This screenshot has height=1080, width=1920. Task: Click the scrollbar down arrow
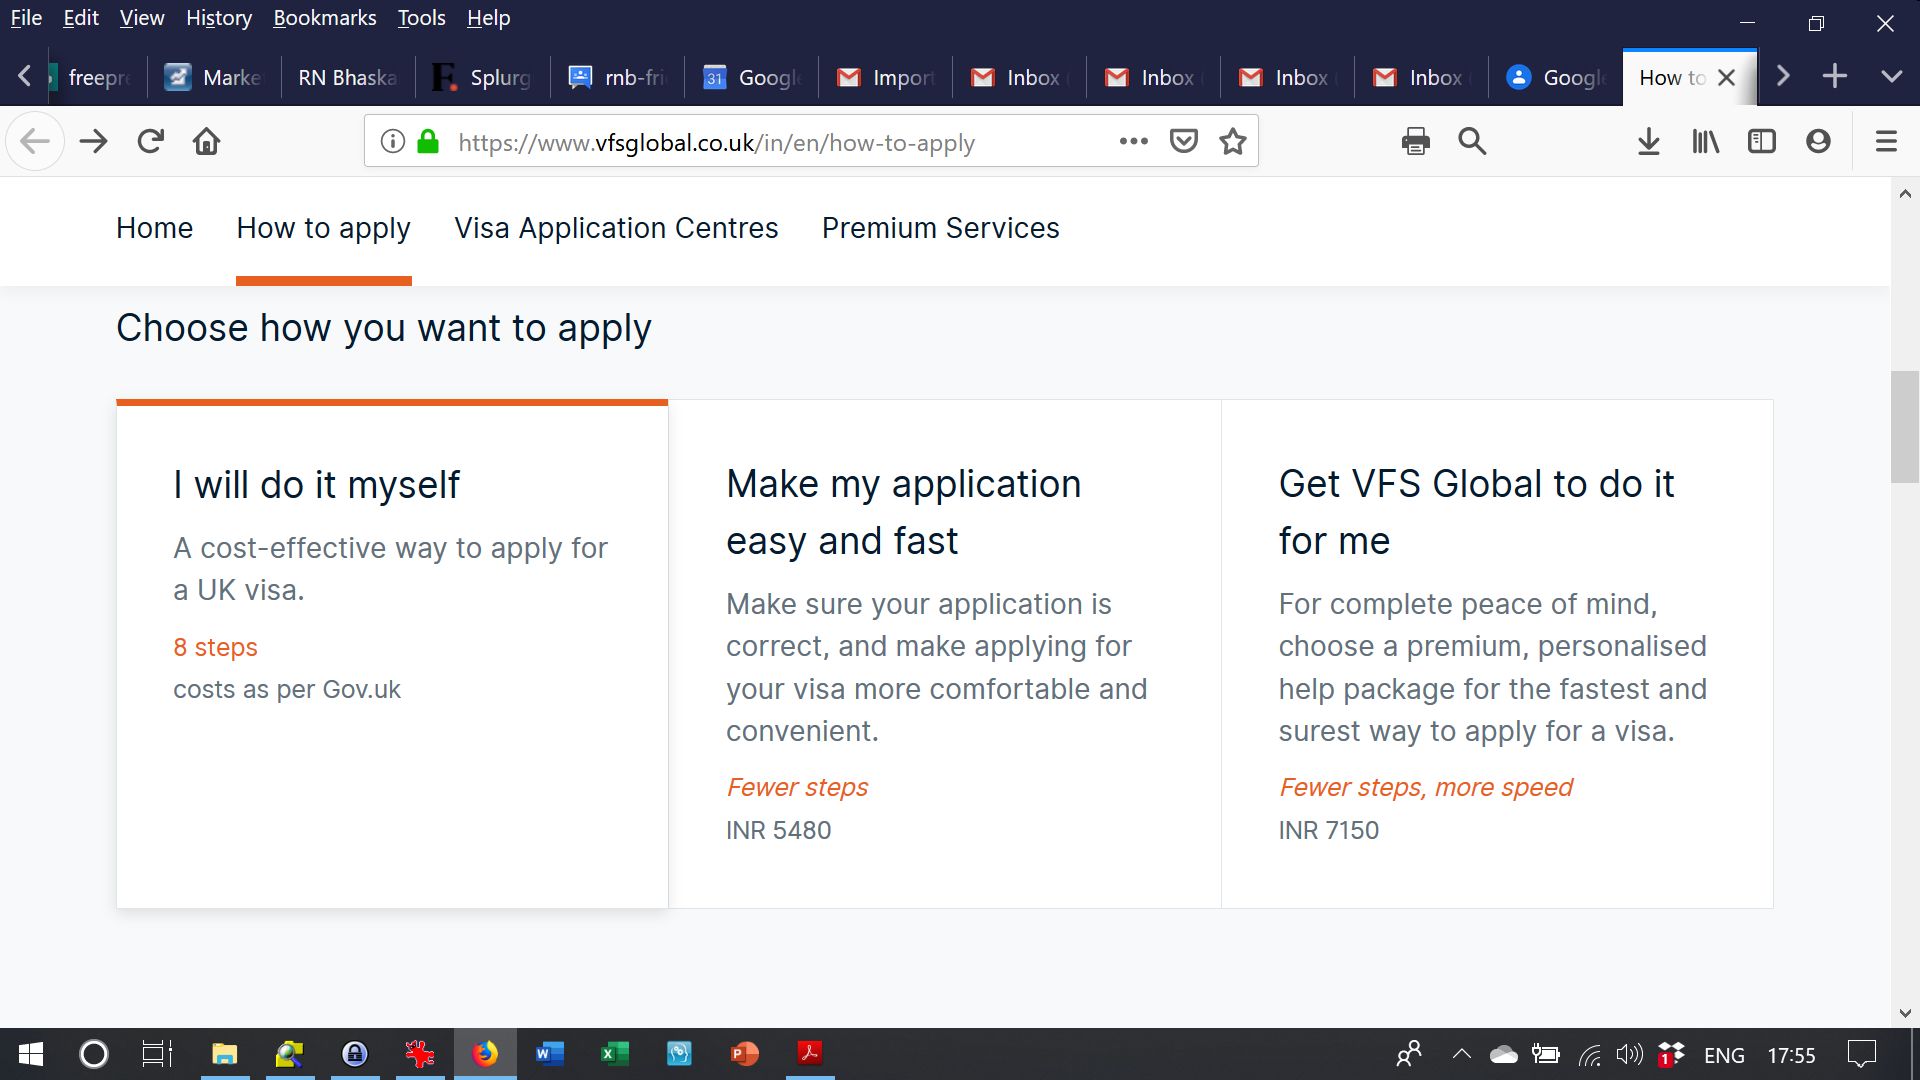tap(1905, 1013)
